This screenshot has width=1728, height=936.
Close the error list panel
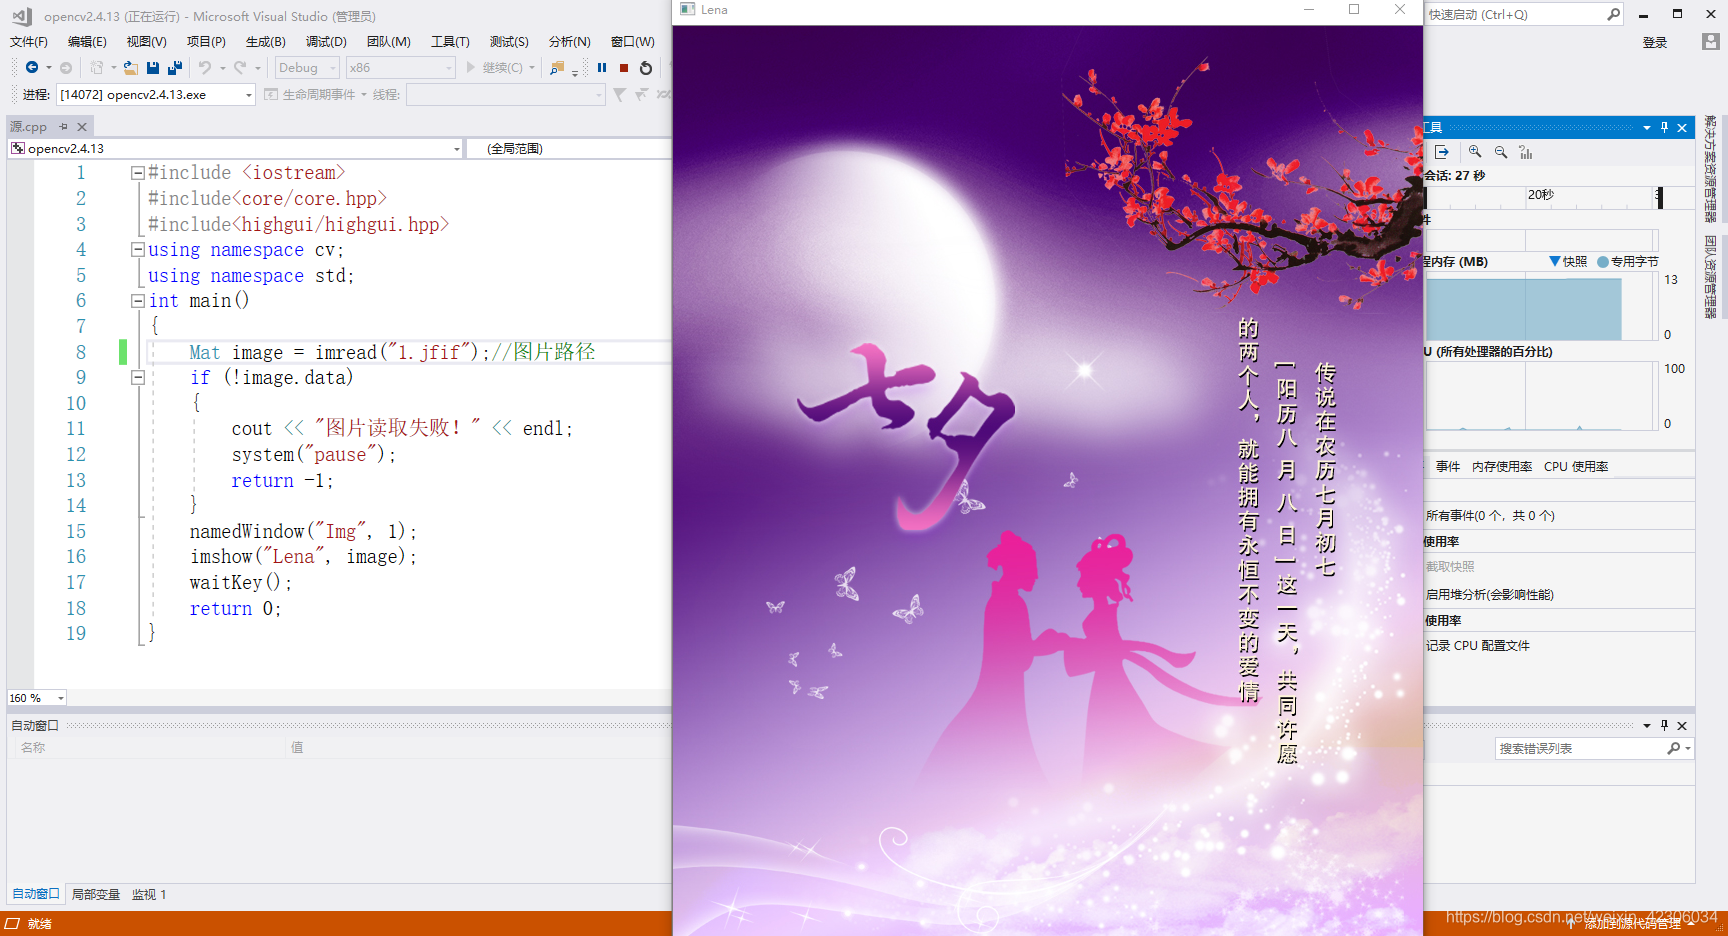pyautogui.click(x=1682, y=725)
